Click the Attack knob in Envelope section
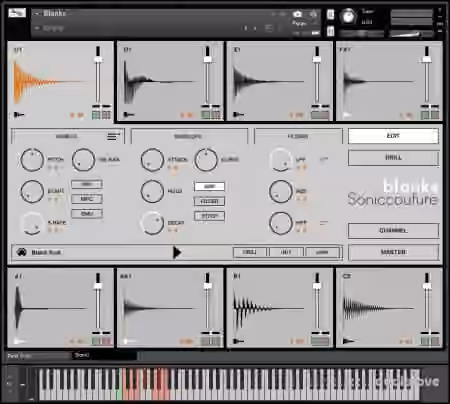Screen dimensions: 450x404 point(152,160)
